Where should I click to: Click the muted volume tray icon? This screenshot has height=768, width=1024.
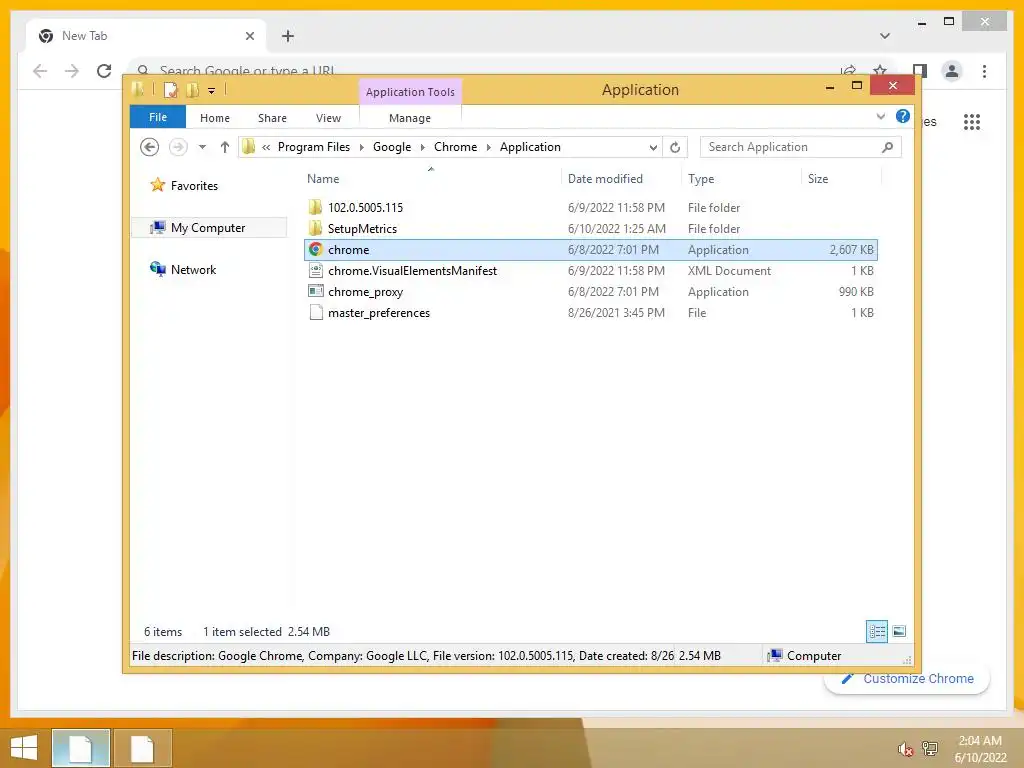pos(905,748)
